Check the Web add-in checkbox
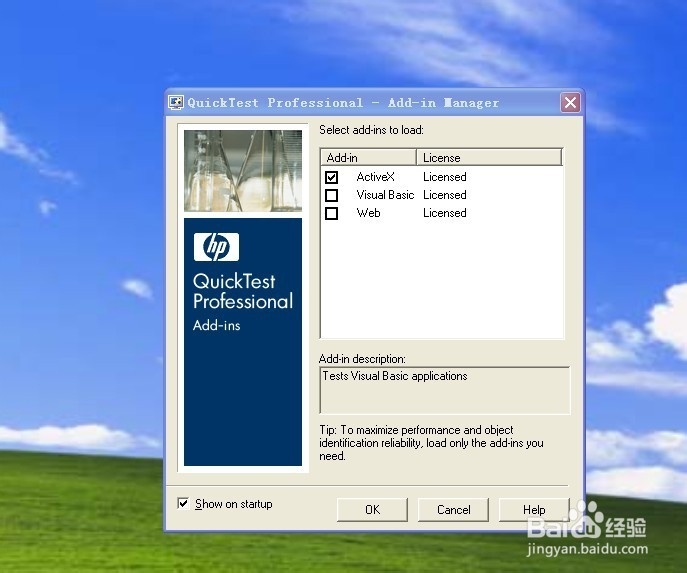 (x=332, y=213)
